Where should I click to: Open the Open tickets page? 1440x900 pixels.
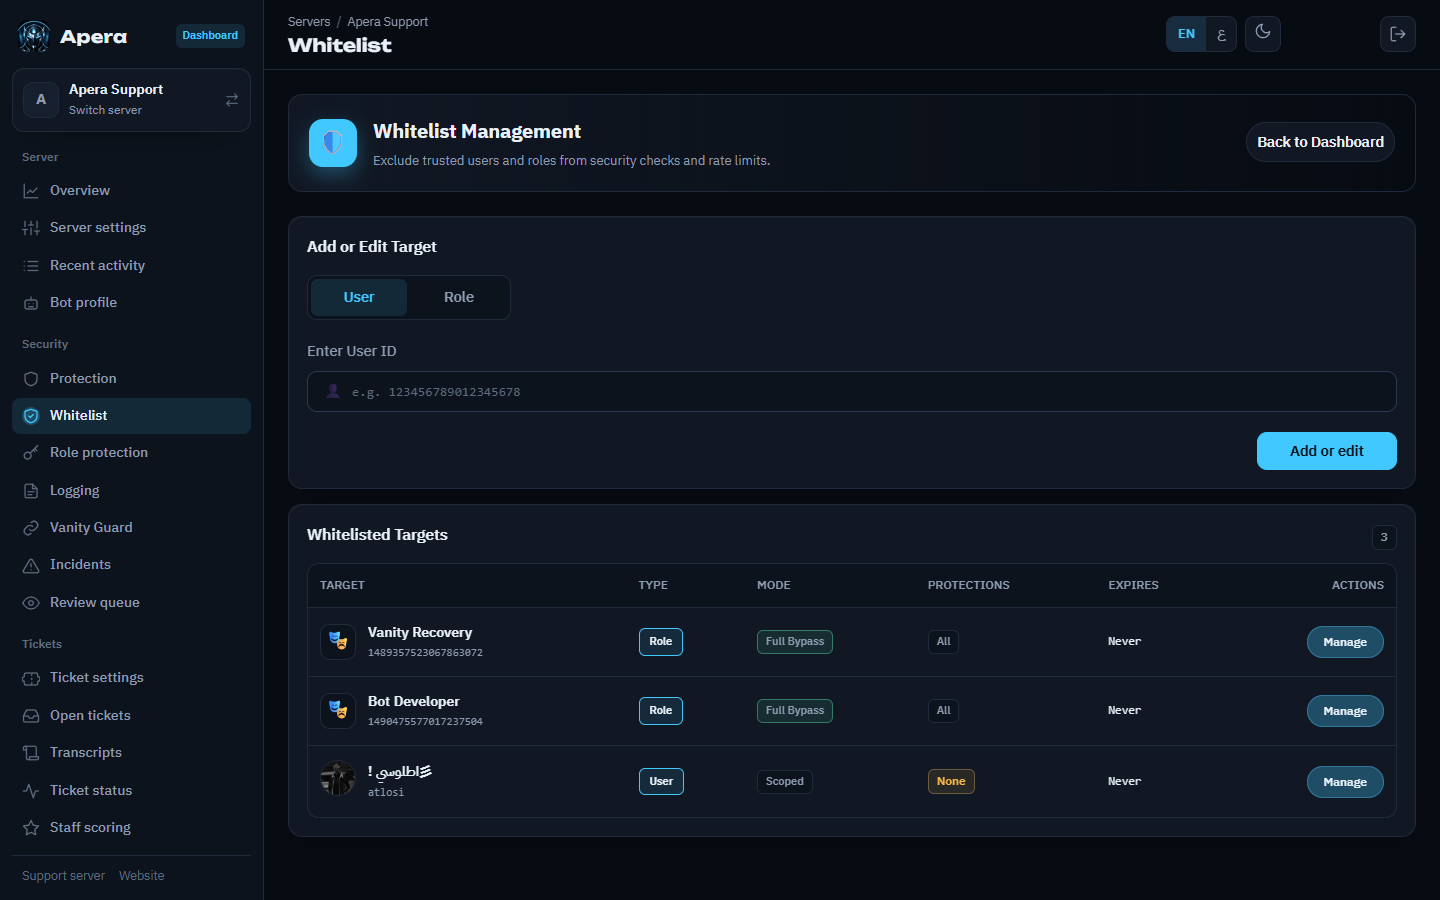click(x=131, y=716)
